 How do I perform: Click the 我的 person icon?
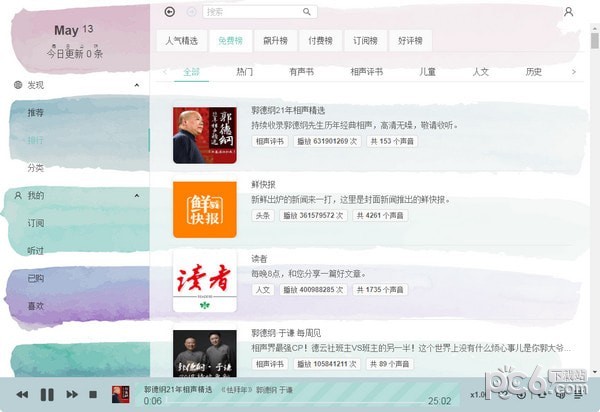point(18,195)
